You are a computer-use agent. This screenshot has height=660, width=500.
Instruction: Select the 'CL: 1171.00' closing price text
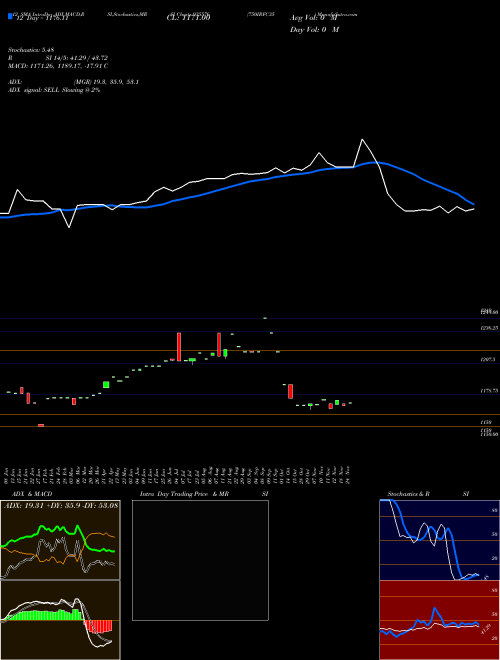188,17
